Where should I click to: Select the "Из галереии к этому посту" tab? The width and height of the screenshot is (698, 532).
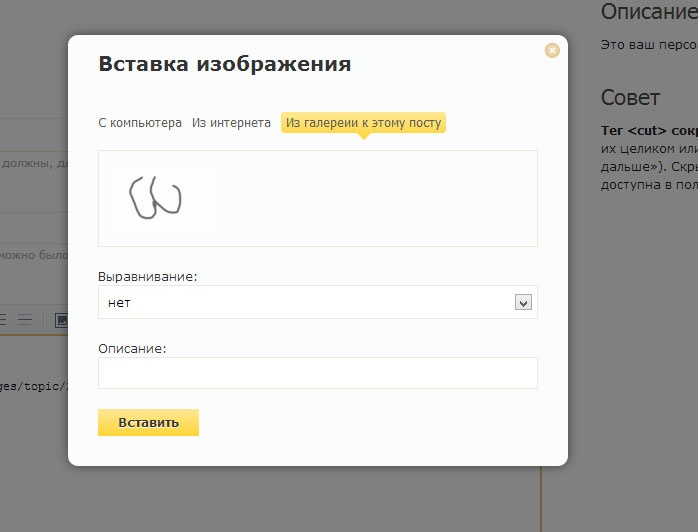pyautogui.click(x=363, y=123)
